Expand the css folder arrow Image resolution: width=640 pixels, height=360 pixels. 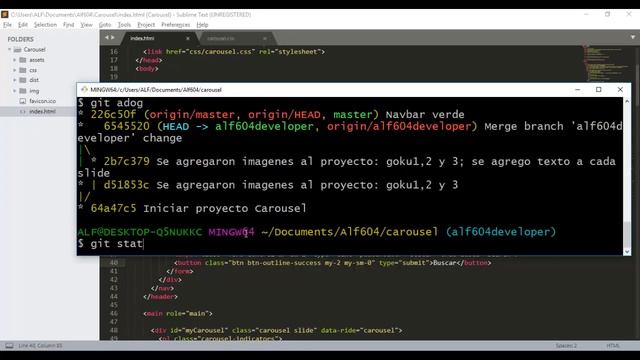point(15,70)
